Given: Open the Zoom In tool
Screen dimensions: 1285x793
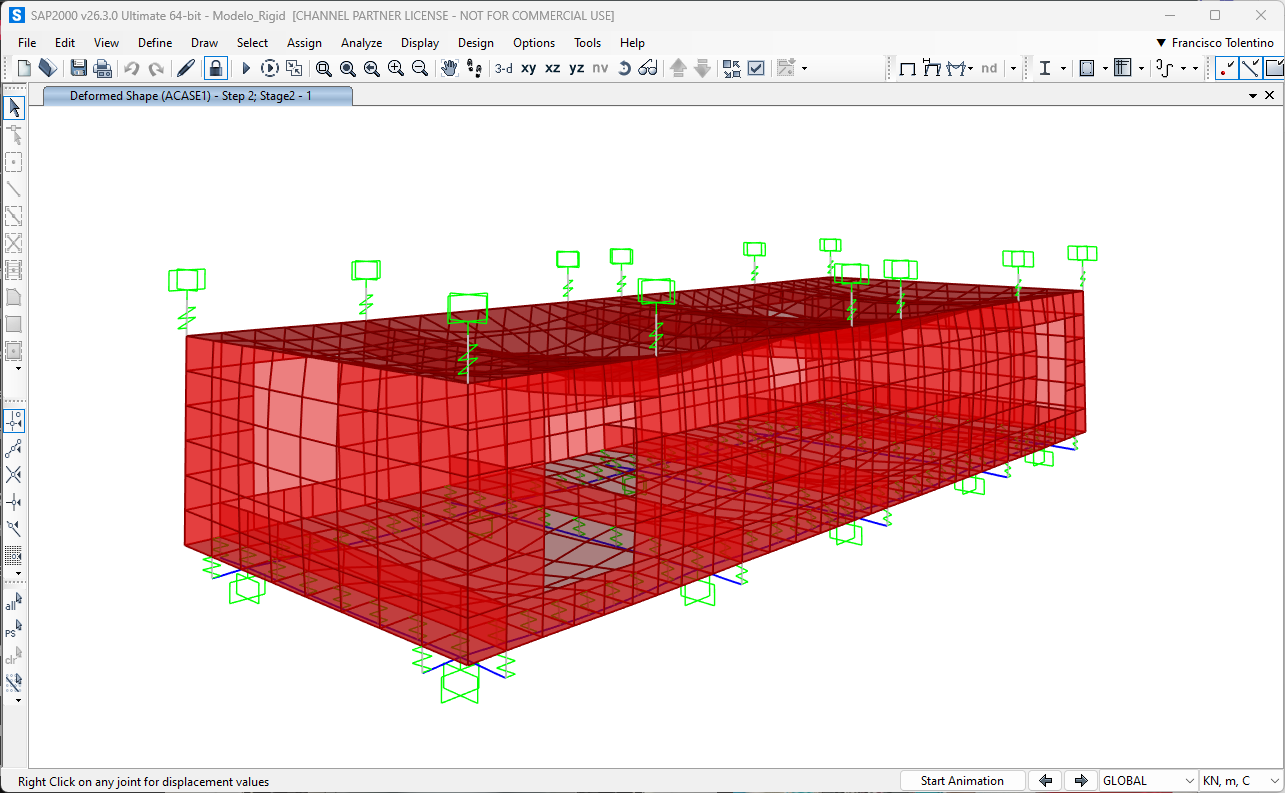Looking at the screenshot, I should coord(395,67).
